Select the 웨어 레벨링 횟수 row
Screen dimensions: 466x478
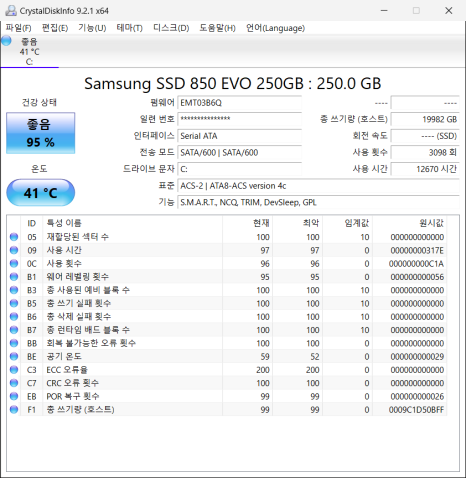[x=227, y=277]
